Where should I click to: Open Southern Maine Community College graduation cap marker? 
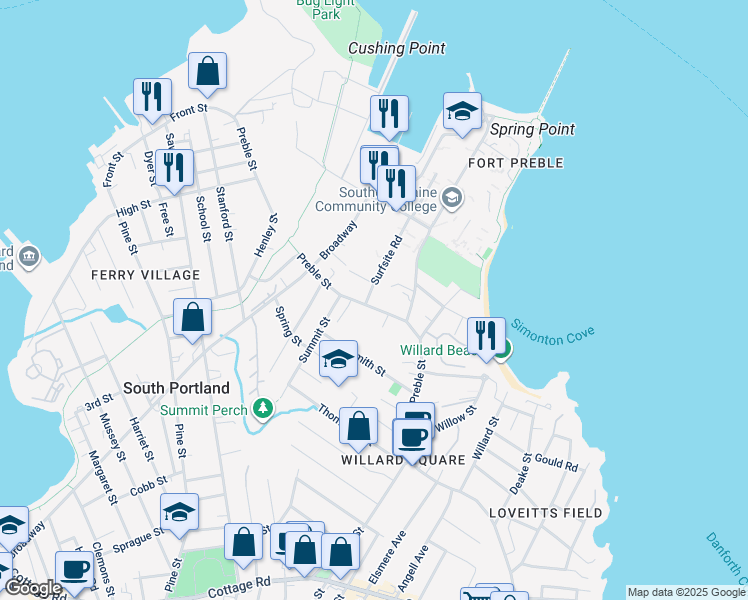click(451, 197)
